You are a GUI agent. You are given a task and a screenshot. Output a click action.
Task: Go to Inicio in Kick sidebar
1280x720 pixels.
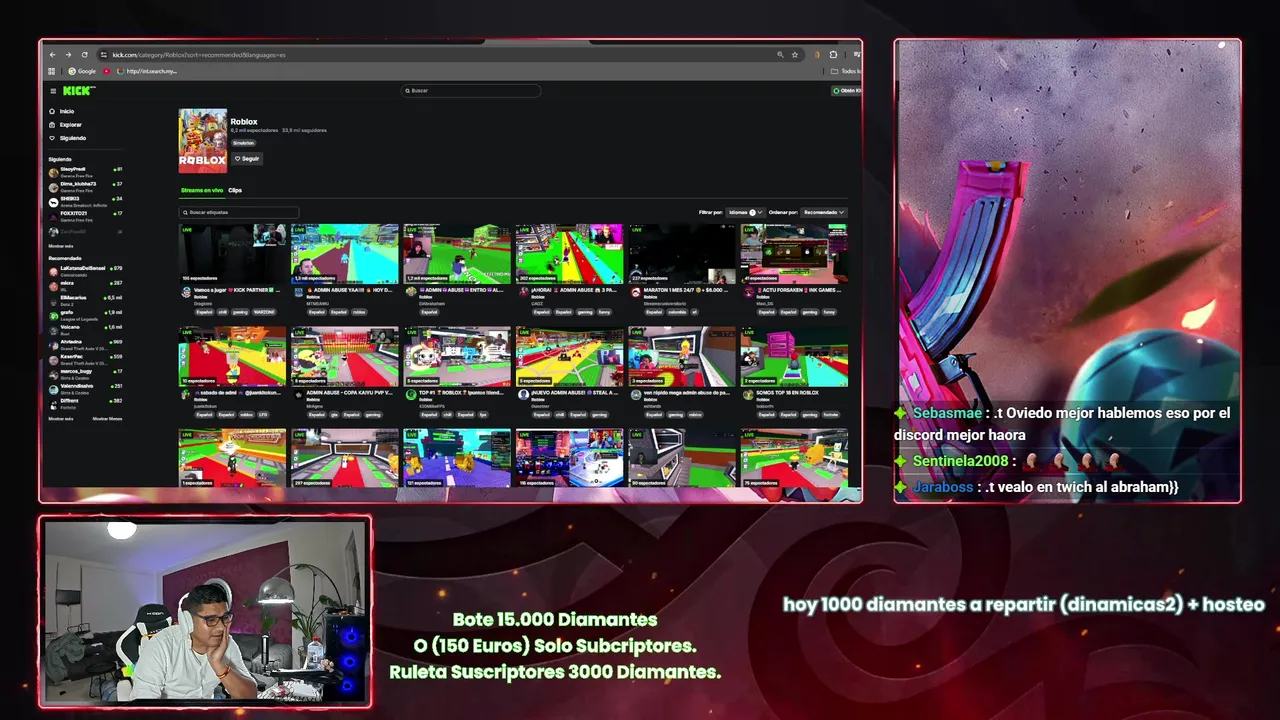[62, 111]
